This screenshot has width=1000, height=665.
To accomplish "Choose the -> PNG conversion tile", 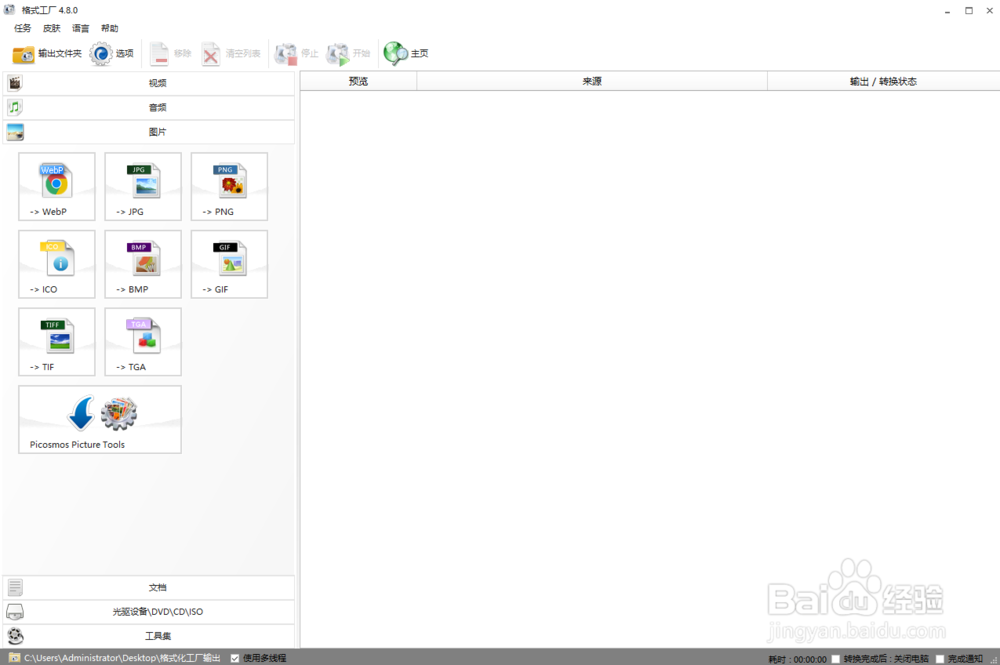I will [229, 187].
